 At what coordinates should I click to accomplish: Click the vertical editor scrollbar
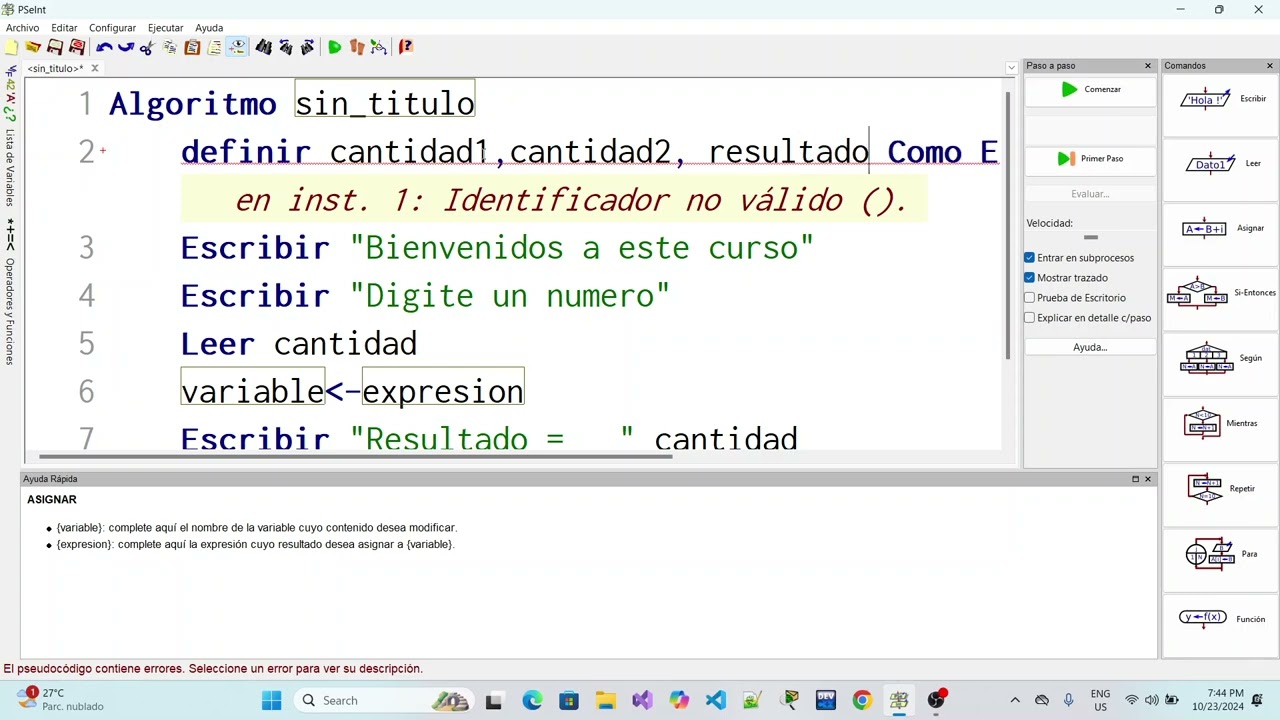pos(1008,225)
